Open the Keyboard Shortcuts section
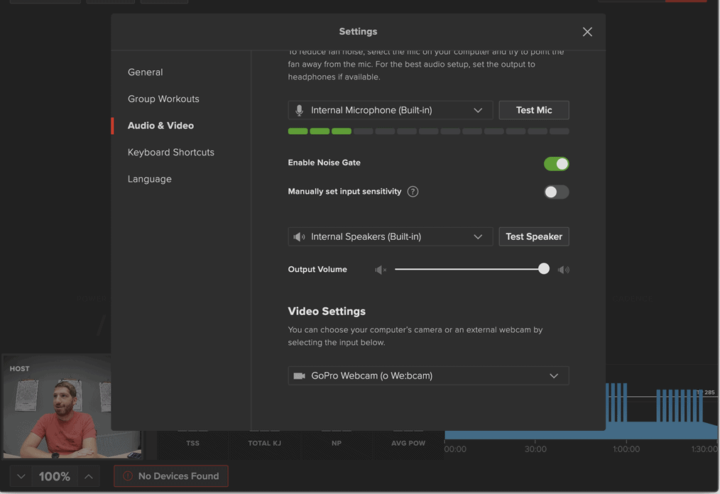 (171, 152)
